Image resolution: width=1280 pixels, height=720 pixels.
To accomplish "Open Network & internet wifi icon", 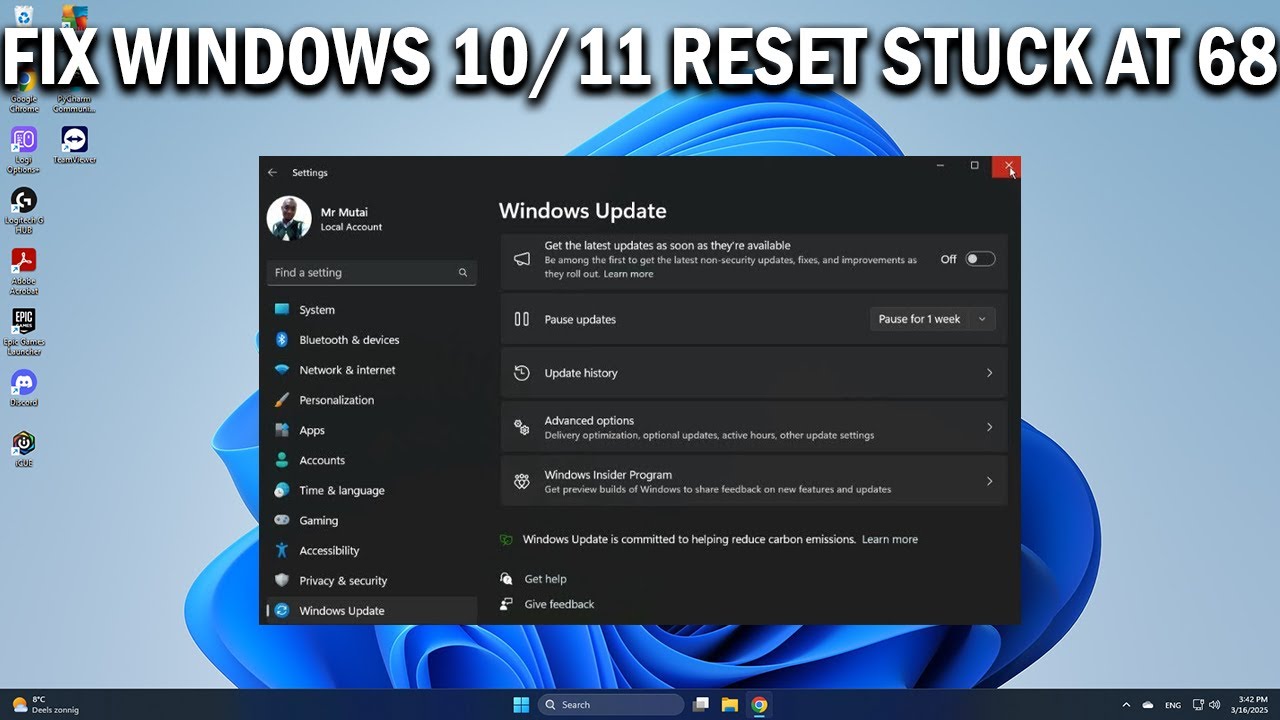I will coord(282,370).
